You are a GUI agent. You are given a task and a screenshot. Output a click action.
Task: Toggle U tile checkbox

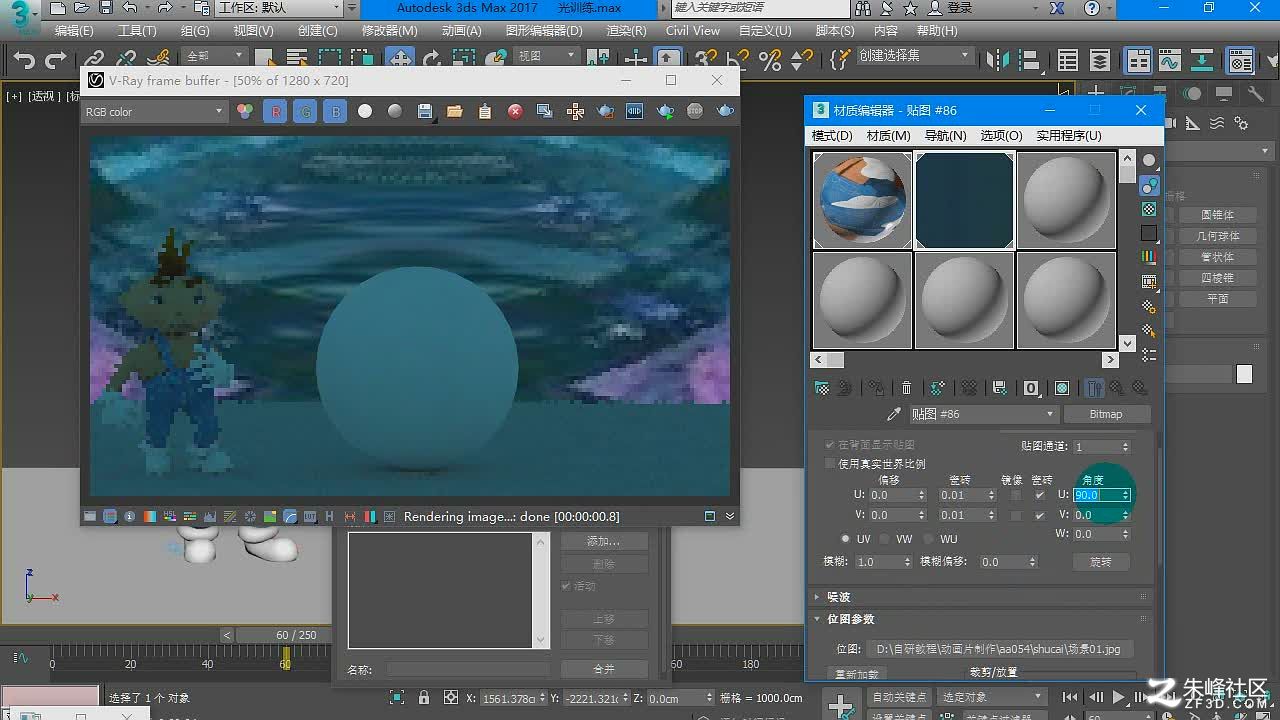[x=1040, y=495]
